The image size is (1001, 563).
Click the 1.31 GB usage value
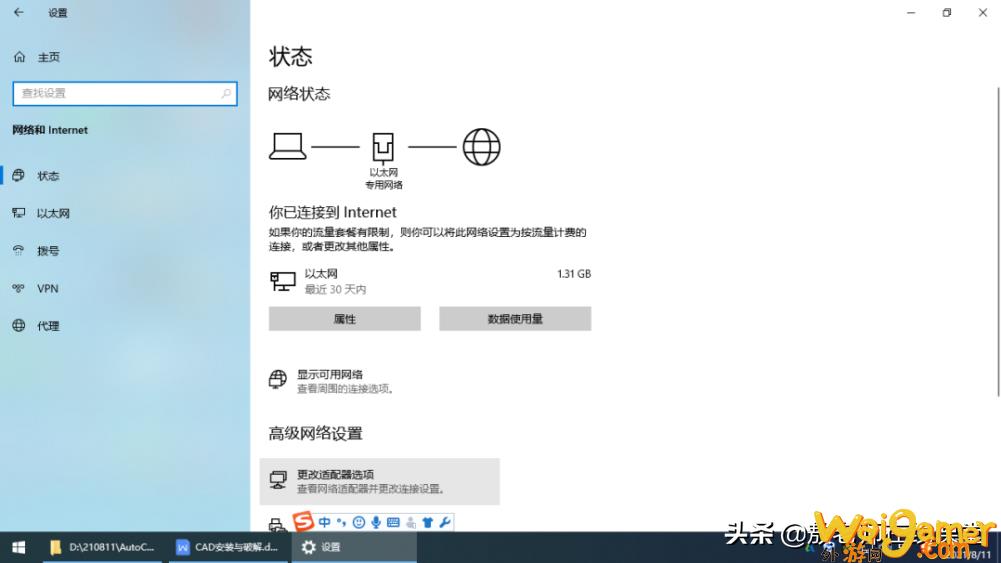point(574,274)
